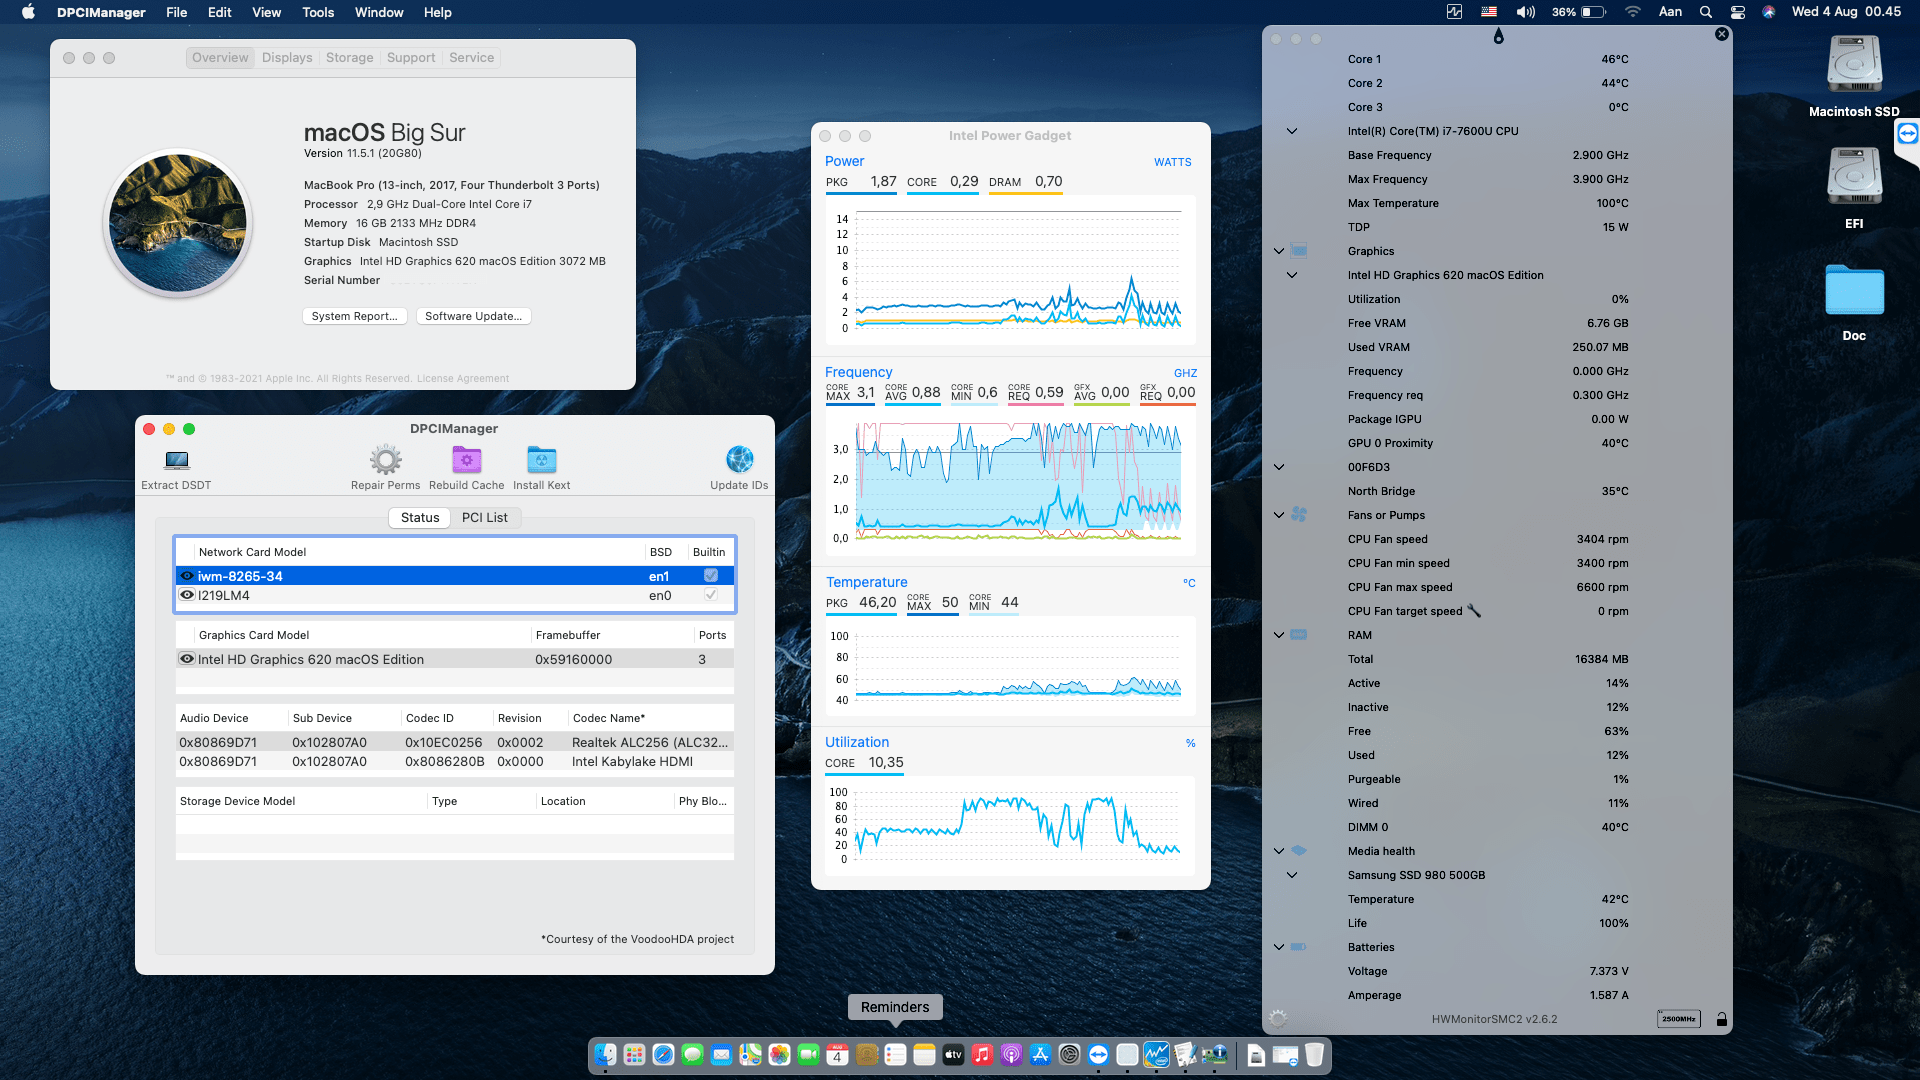Collapse Intel HD Graphics 620 macOS Edition subtree
Image resolution: width=1920 pixels, height=1080 pixels.
[x=1292, y=275]
